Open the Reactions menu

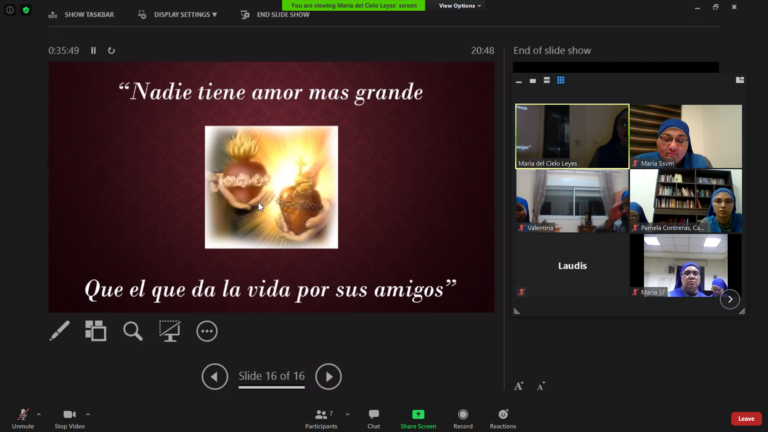coord(502,418)
